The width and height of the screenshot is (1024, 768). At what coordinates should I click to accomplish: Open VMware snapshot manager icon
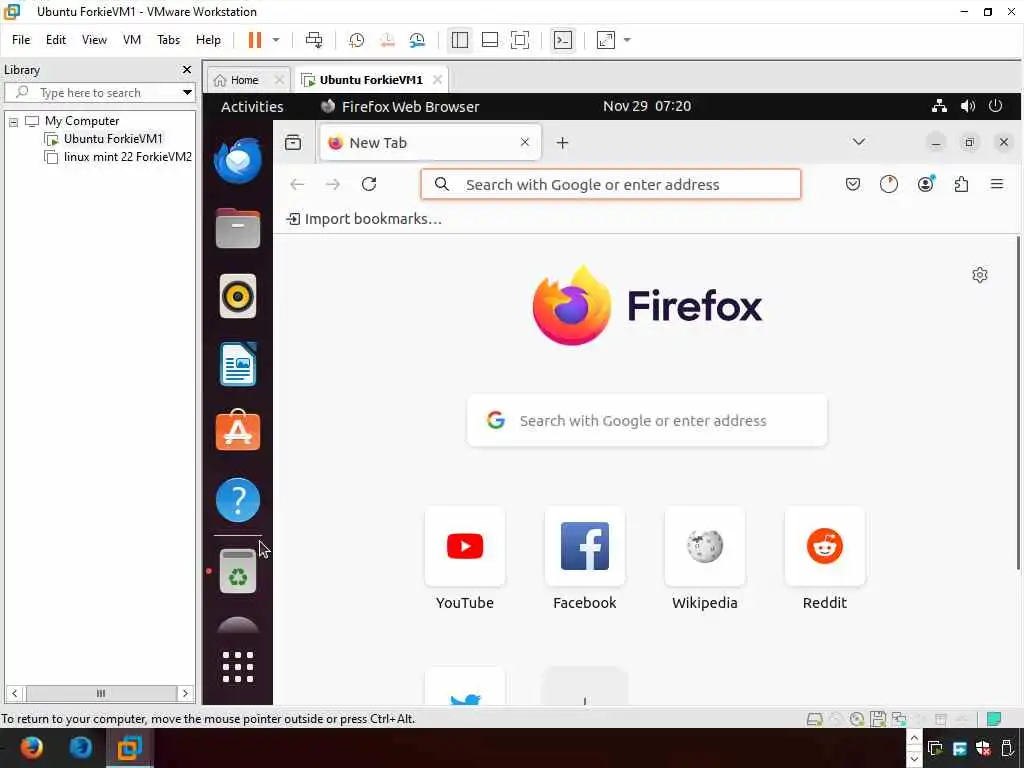(x=417, y=40)
